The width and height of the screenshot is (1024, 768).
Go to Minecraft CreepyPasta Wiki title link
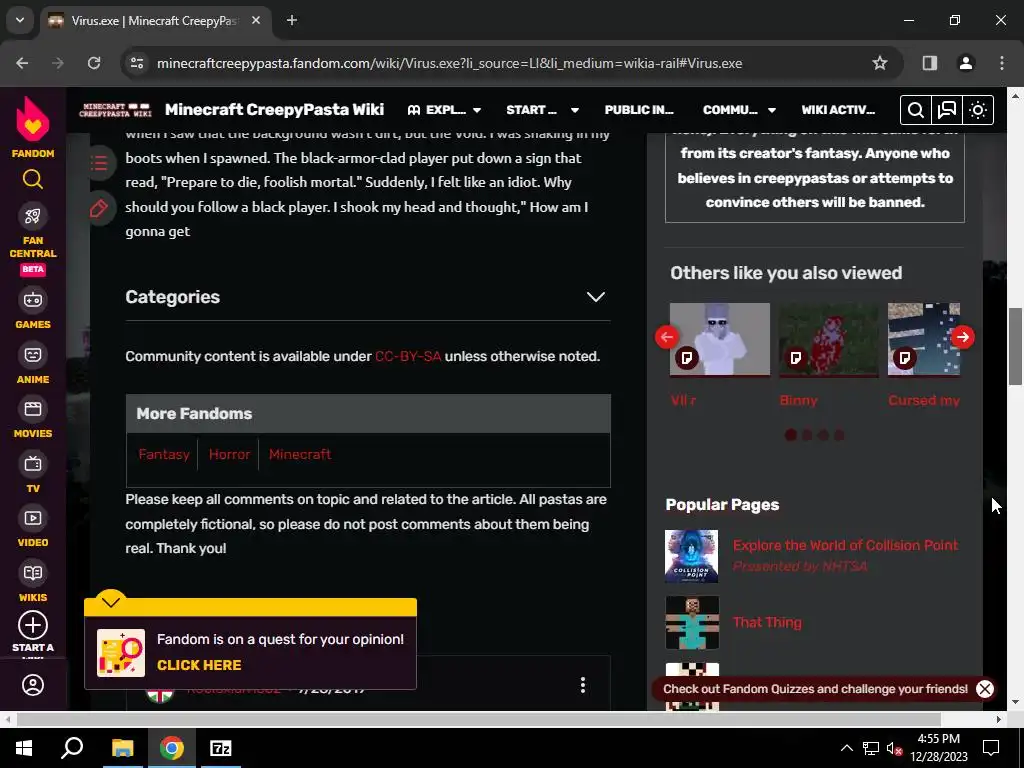click(274, 110)
